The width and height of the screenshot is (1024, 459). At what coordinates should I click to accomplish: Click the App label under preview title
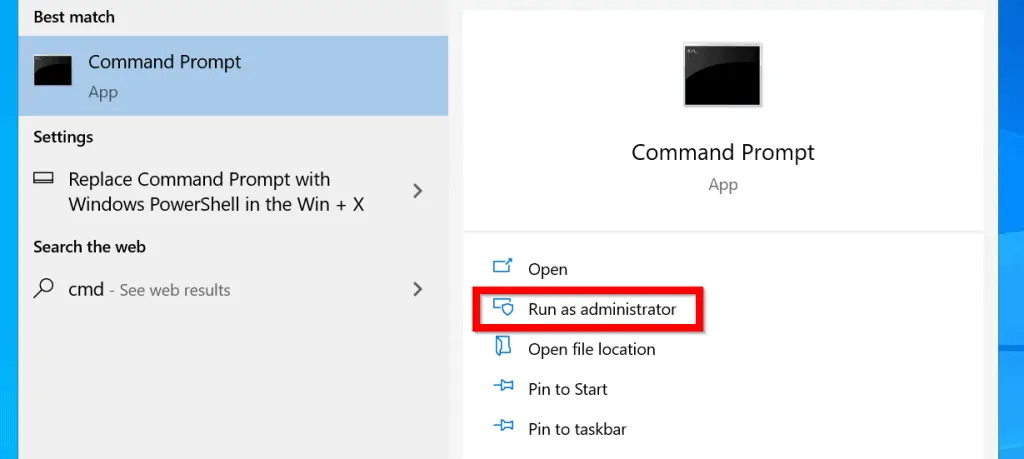click(x=723, y=185)
